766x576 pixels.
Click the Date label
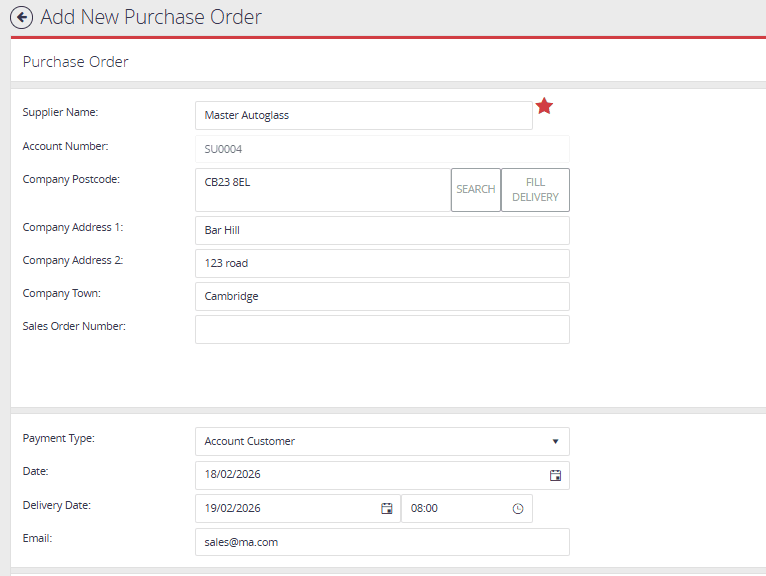pos(35,471)
